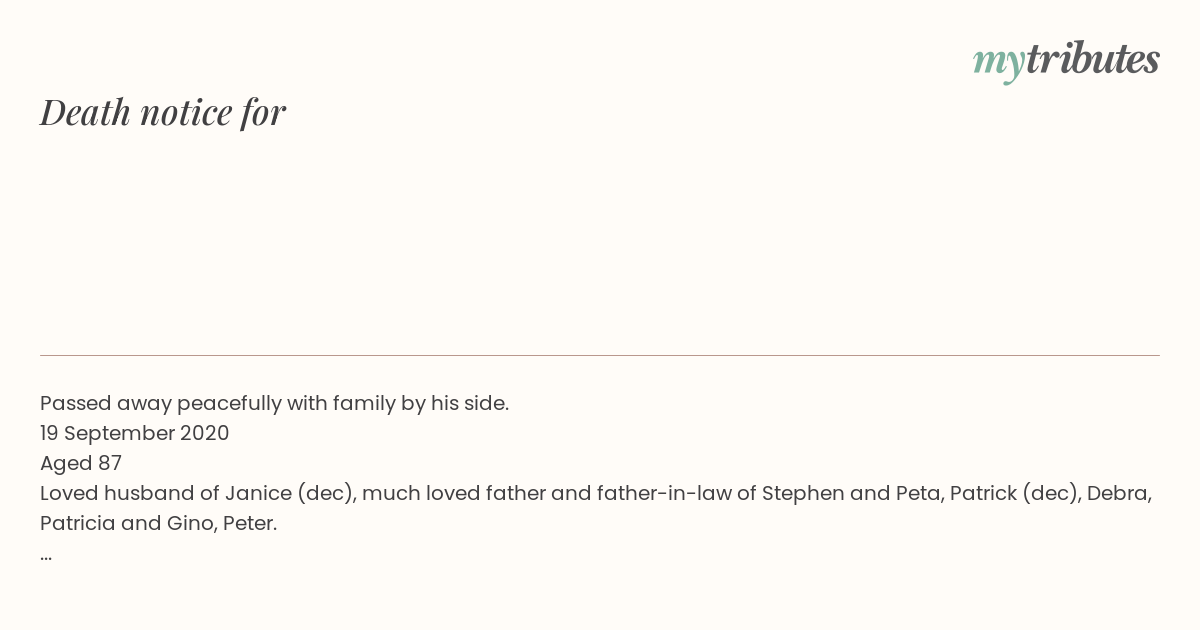Click the horizontal divider line
Viewport: 1200px width, 630px height.
click(x=600, y=355)
